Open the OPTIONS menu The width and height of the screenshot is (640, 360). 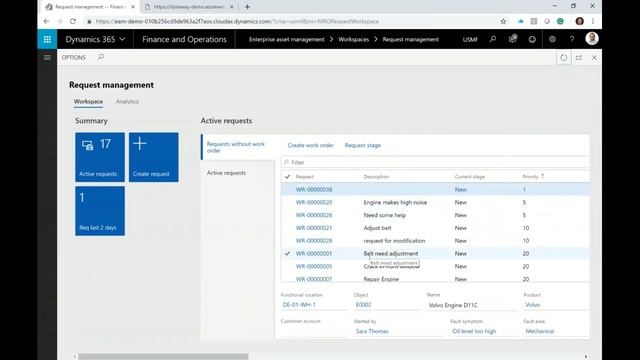tap(73, 58)
